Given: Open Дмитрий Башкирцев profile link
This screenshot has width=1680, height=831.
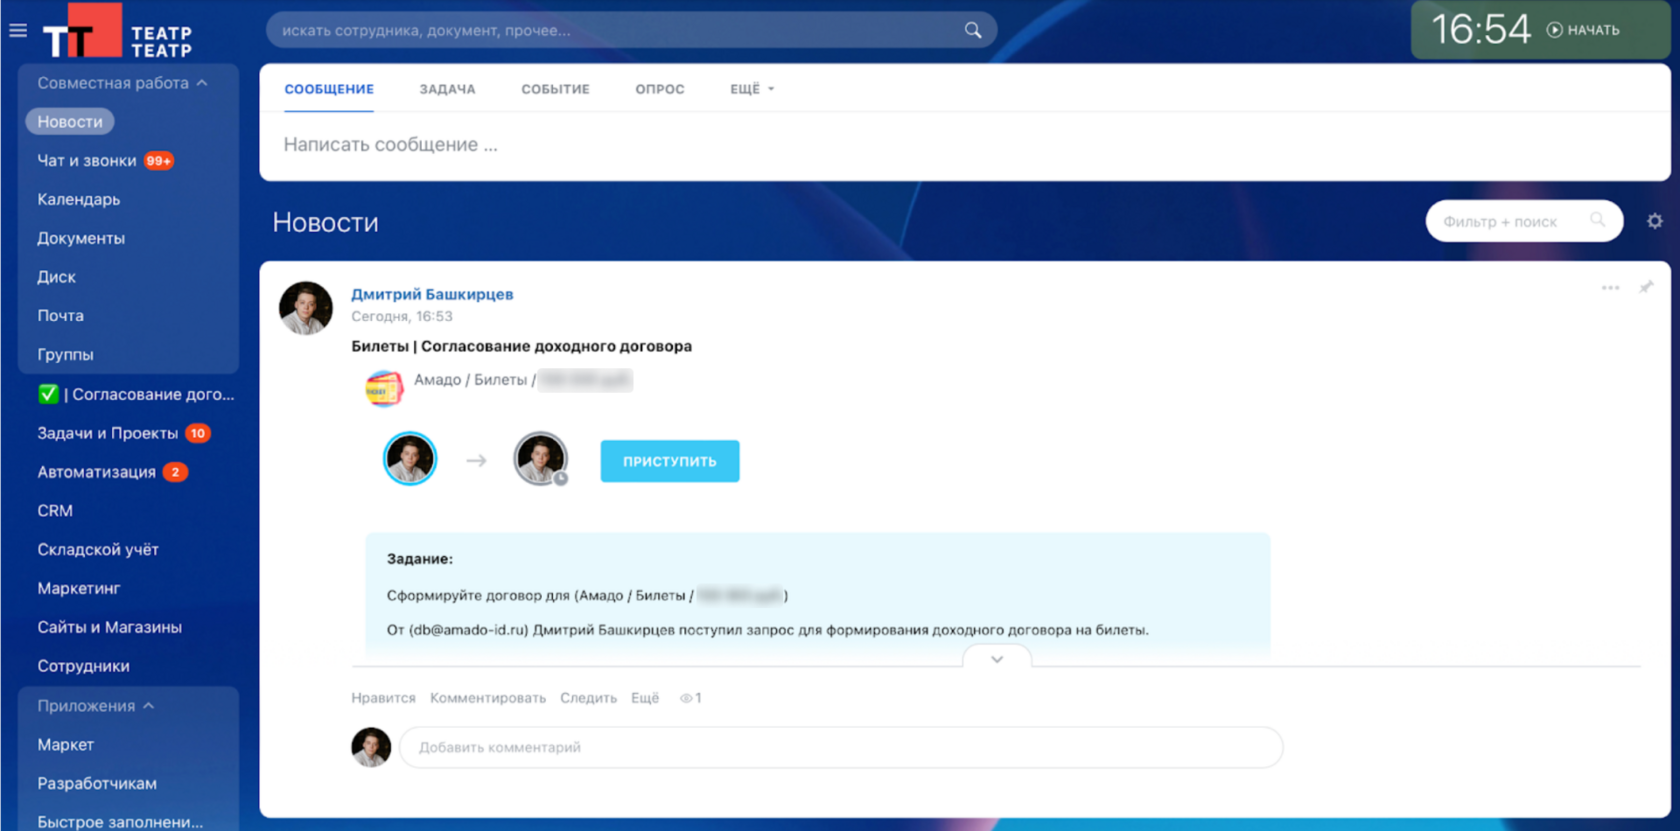Looking at the screenshot, I should 432,294.
